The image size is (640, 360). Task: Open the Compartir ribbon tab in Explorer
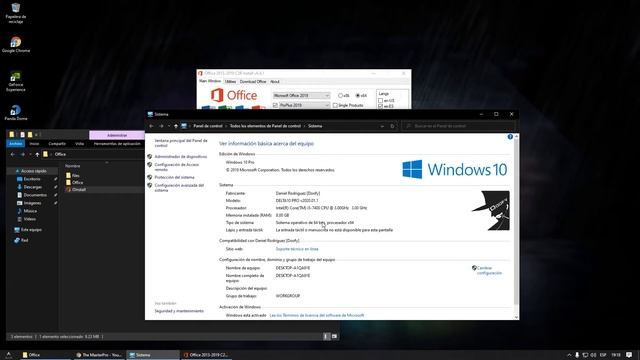point(57,144)
